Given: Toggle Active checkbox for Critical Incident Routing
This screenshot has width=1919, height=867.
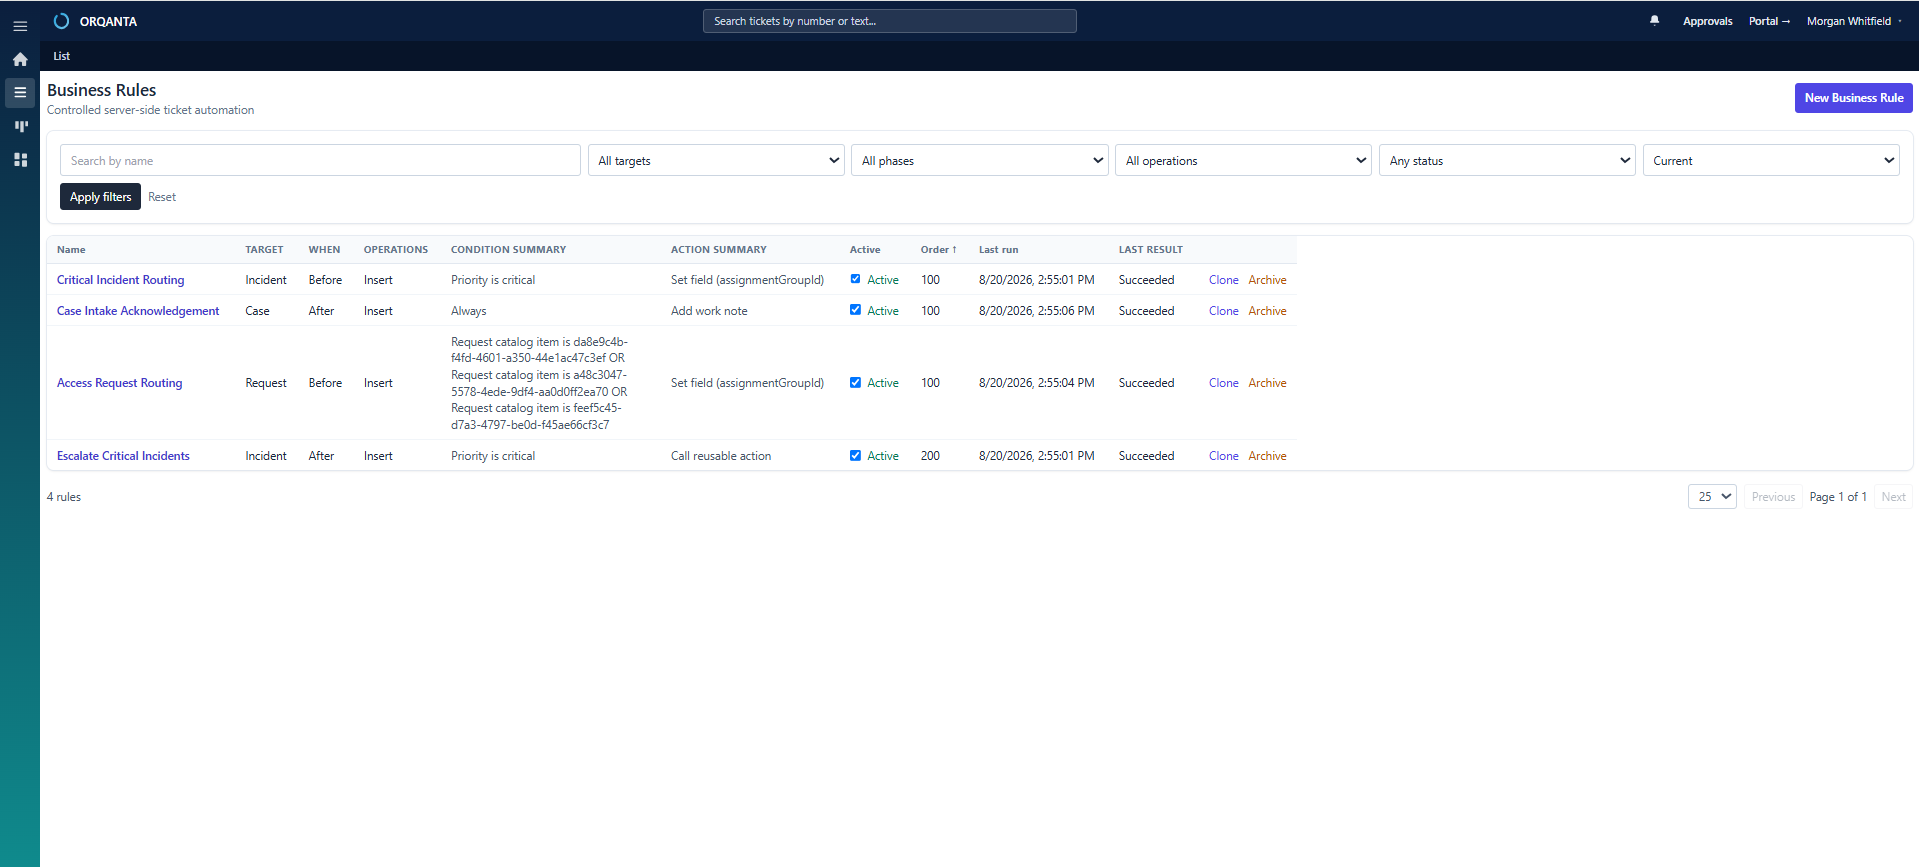Looking at the screenshot, I should tap(855, 279).
